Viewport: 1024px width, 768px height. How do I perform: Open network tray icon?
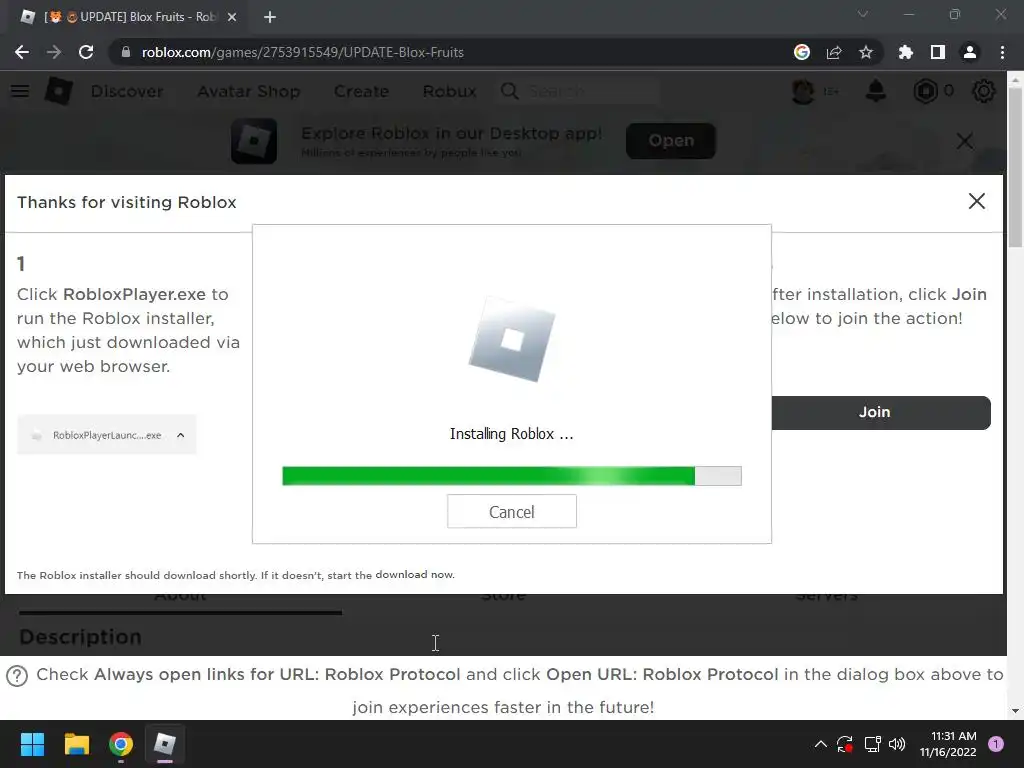tap(872, 744)
